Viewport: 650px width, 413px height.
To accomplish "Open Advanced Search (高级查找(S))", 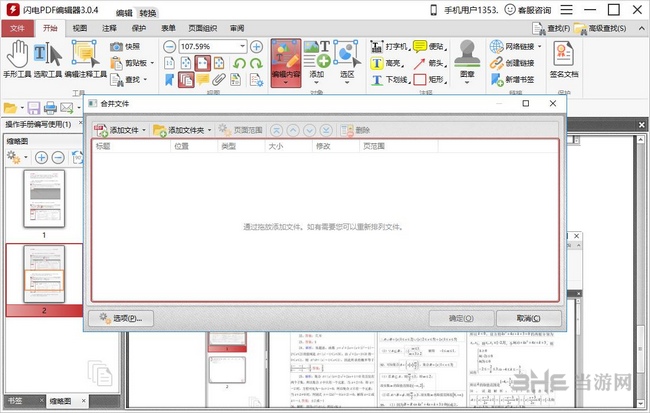I will pos(600,28).
